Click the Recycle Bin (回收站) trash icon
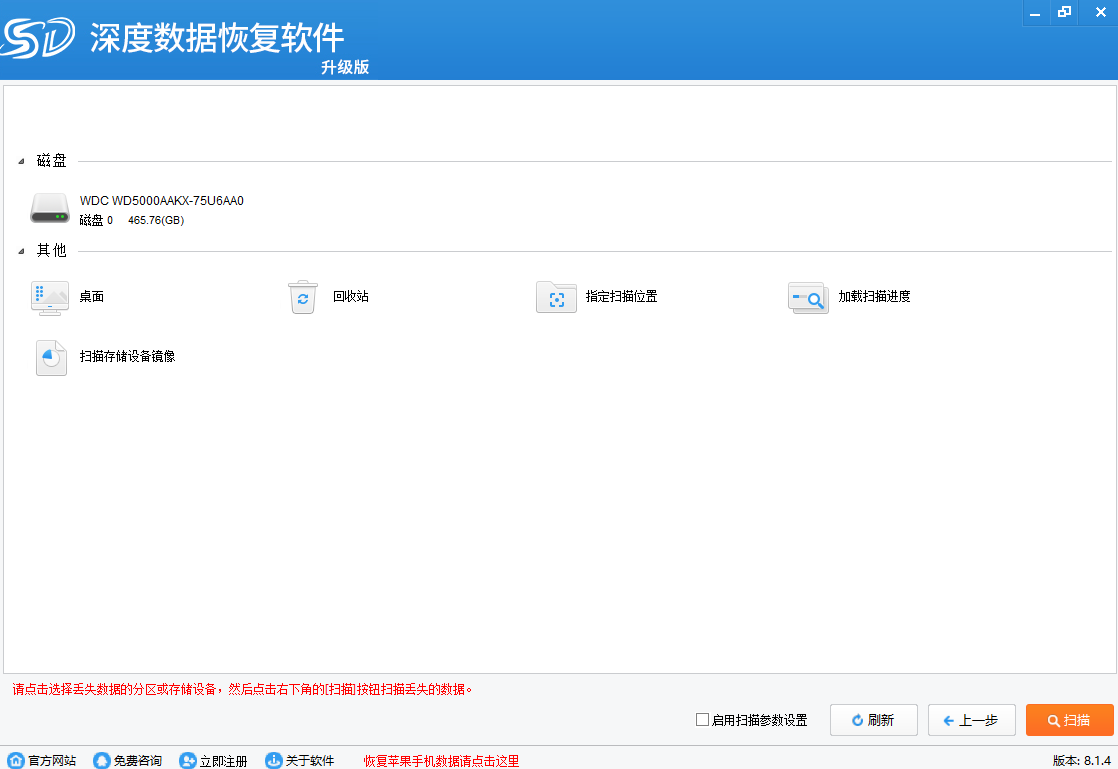1118x769 pixels. tap(302, 297)
